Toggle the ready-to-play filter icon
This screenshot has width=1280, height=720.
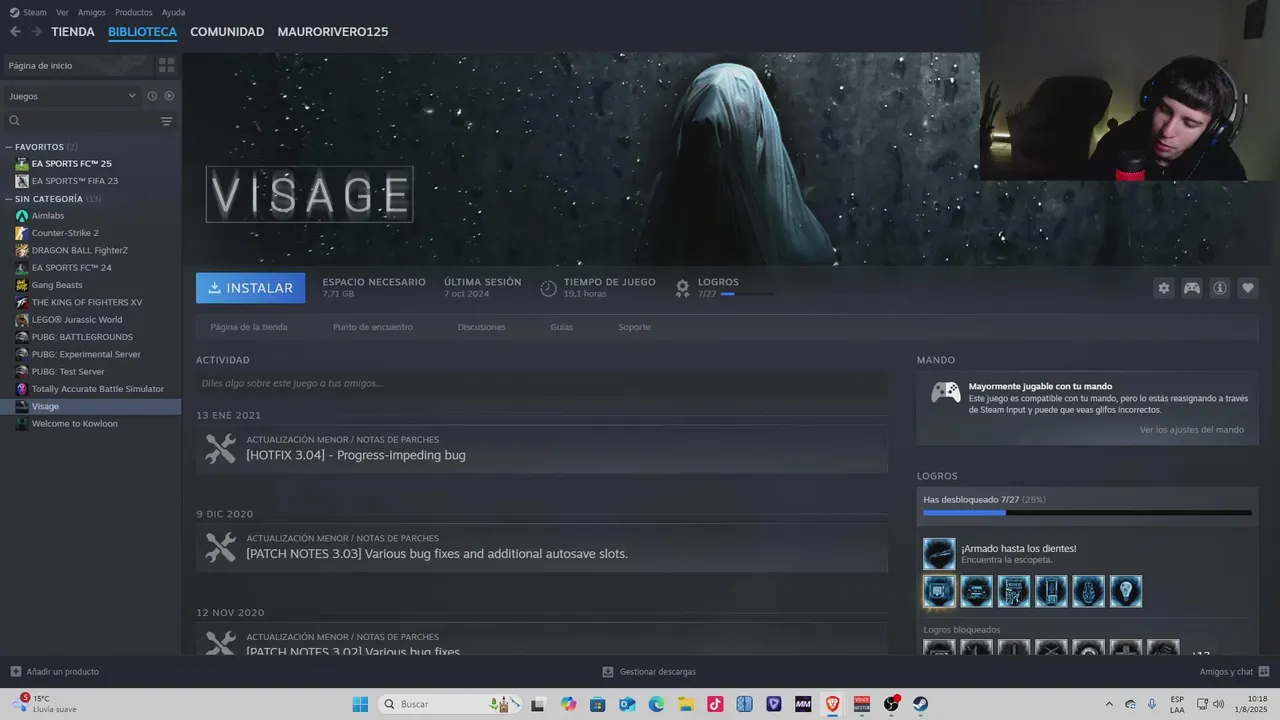(169, 96)
